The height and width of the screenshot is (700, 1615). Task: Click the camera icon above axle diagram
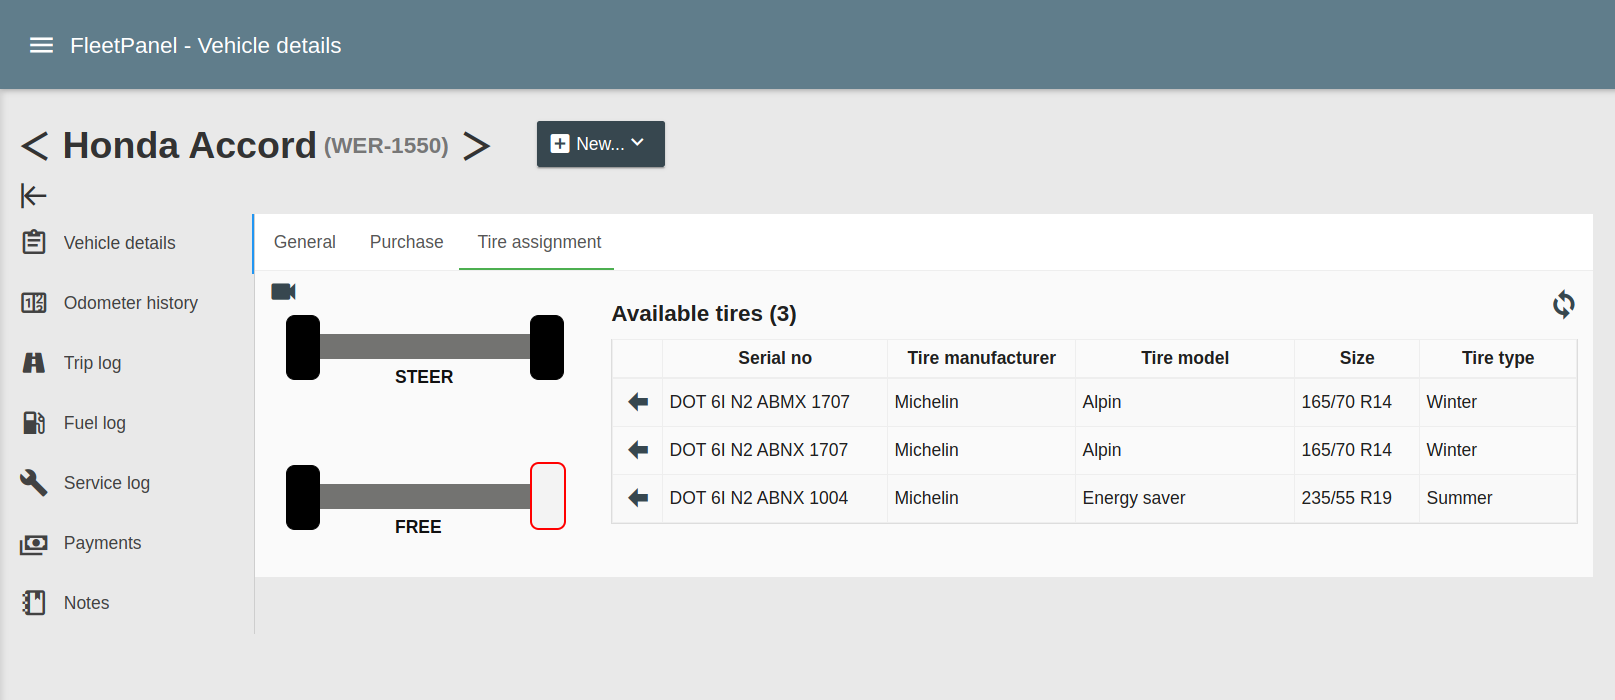(284, 291)
